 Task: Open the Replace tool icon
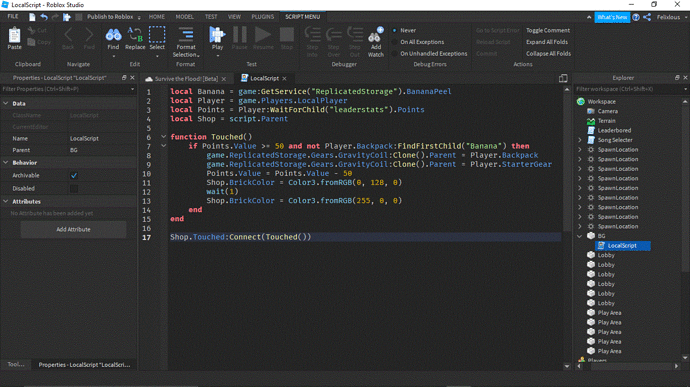135,34
